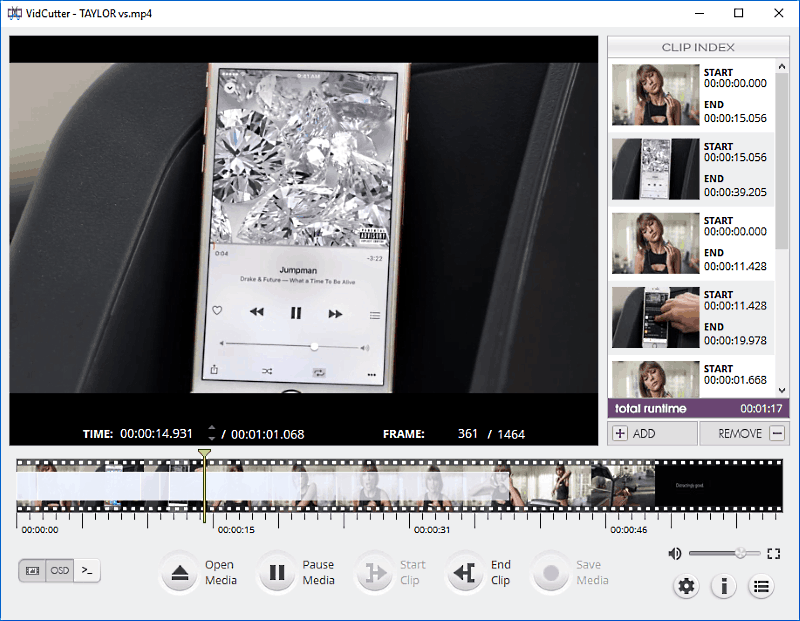The width and height of the screenshot is (800, 621).
Task: Minimize the VidCutter window
Action: (699, 13)
